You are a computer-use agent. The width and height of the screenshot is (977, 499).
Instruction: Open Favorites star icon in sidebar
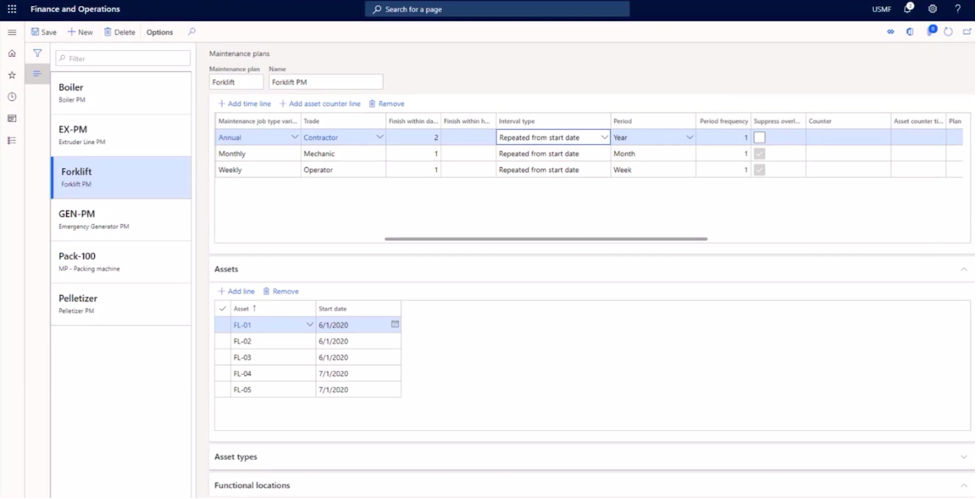12,75
